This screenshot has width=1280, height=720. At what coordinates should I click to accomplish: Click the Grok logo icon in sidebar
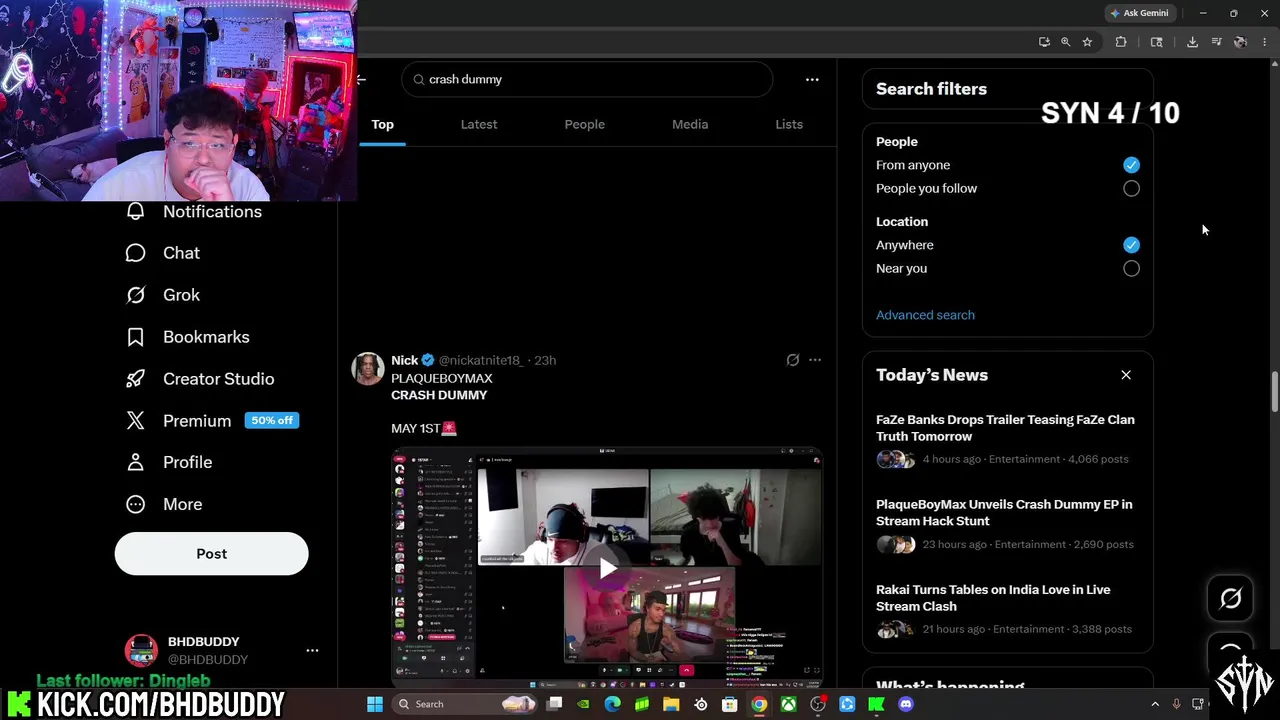pyautogui.click(x=135, y=295)
